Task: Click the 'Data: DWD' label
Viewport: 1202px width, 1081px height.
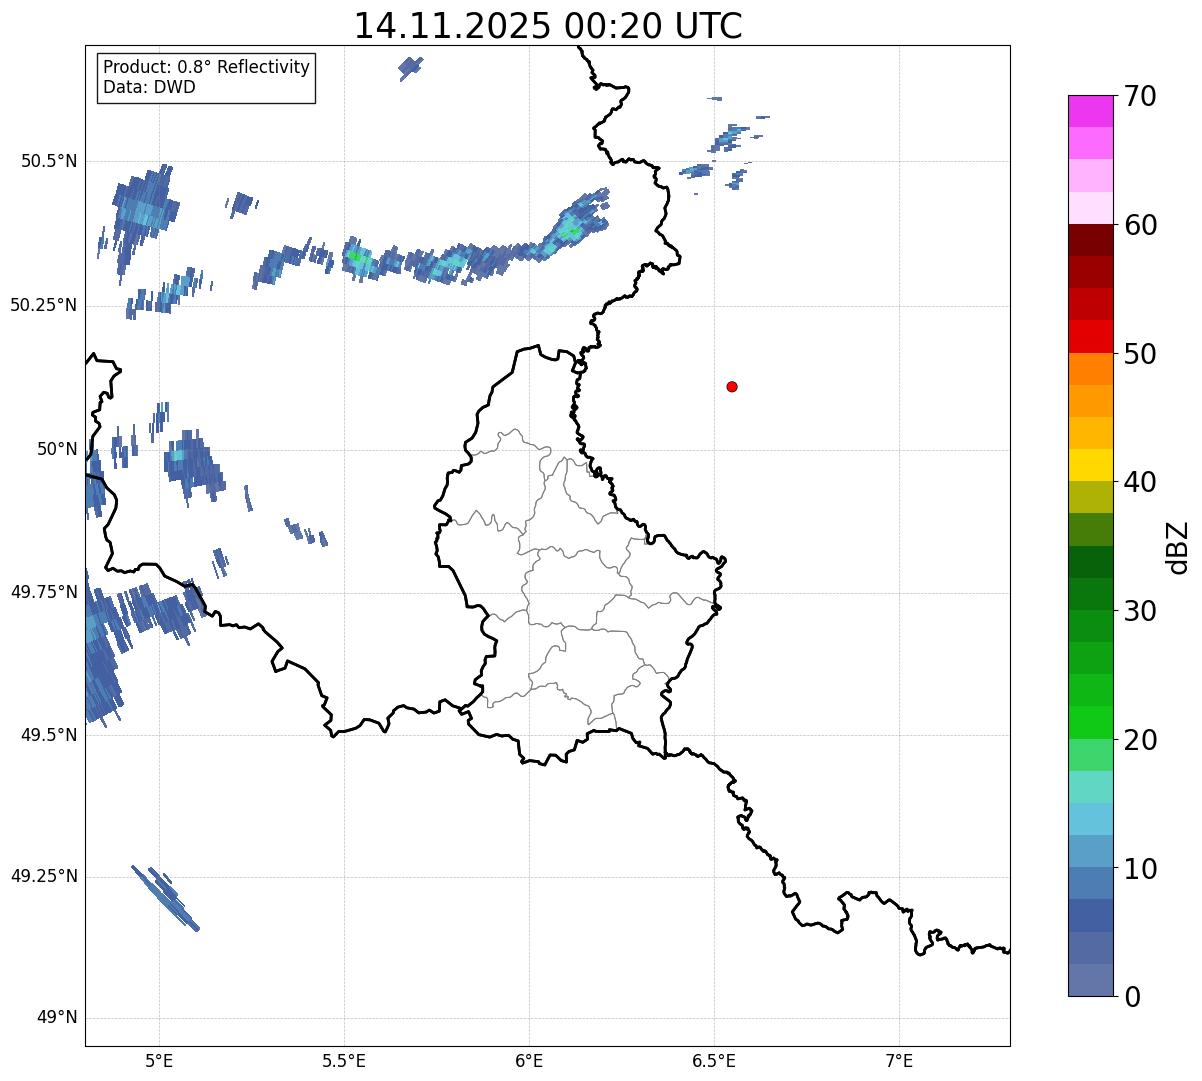Action: tap(149, 87)
